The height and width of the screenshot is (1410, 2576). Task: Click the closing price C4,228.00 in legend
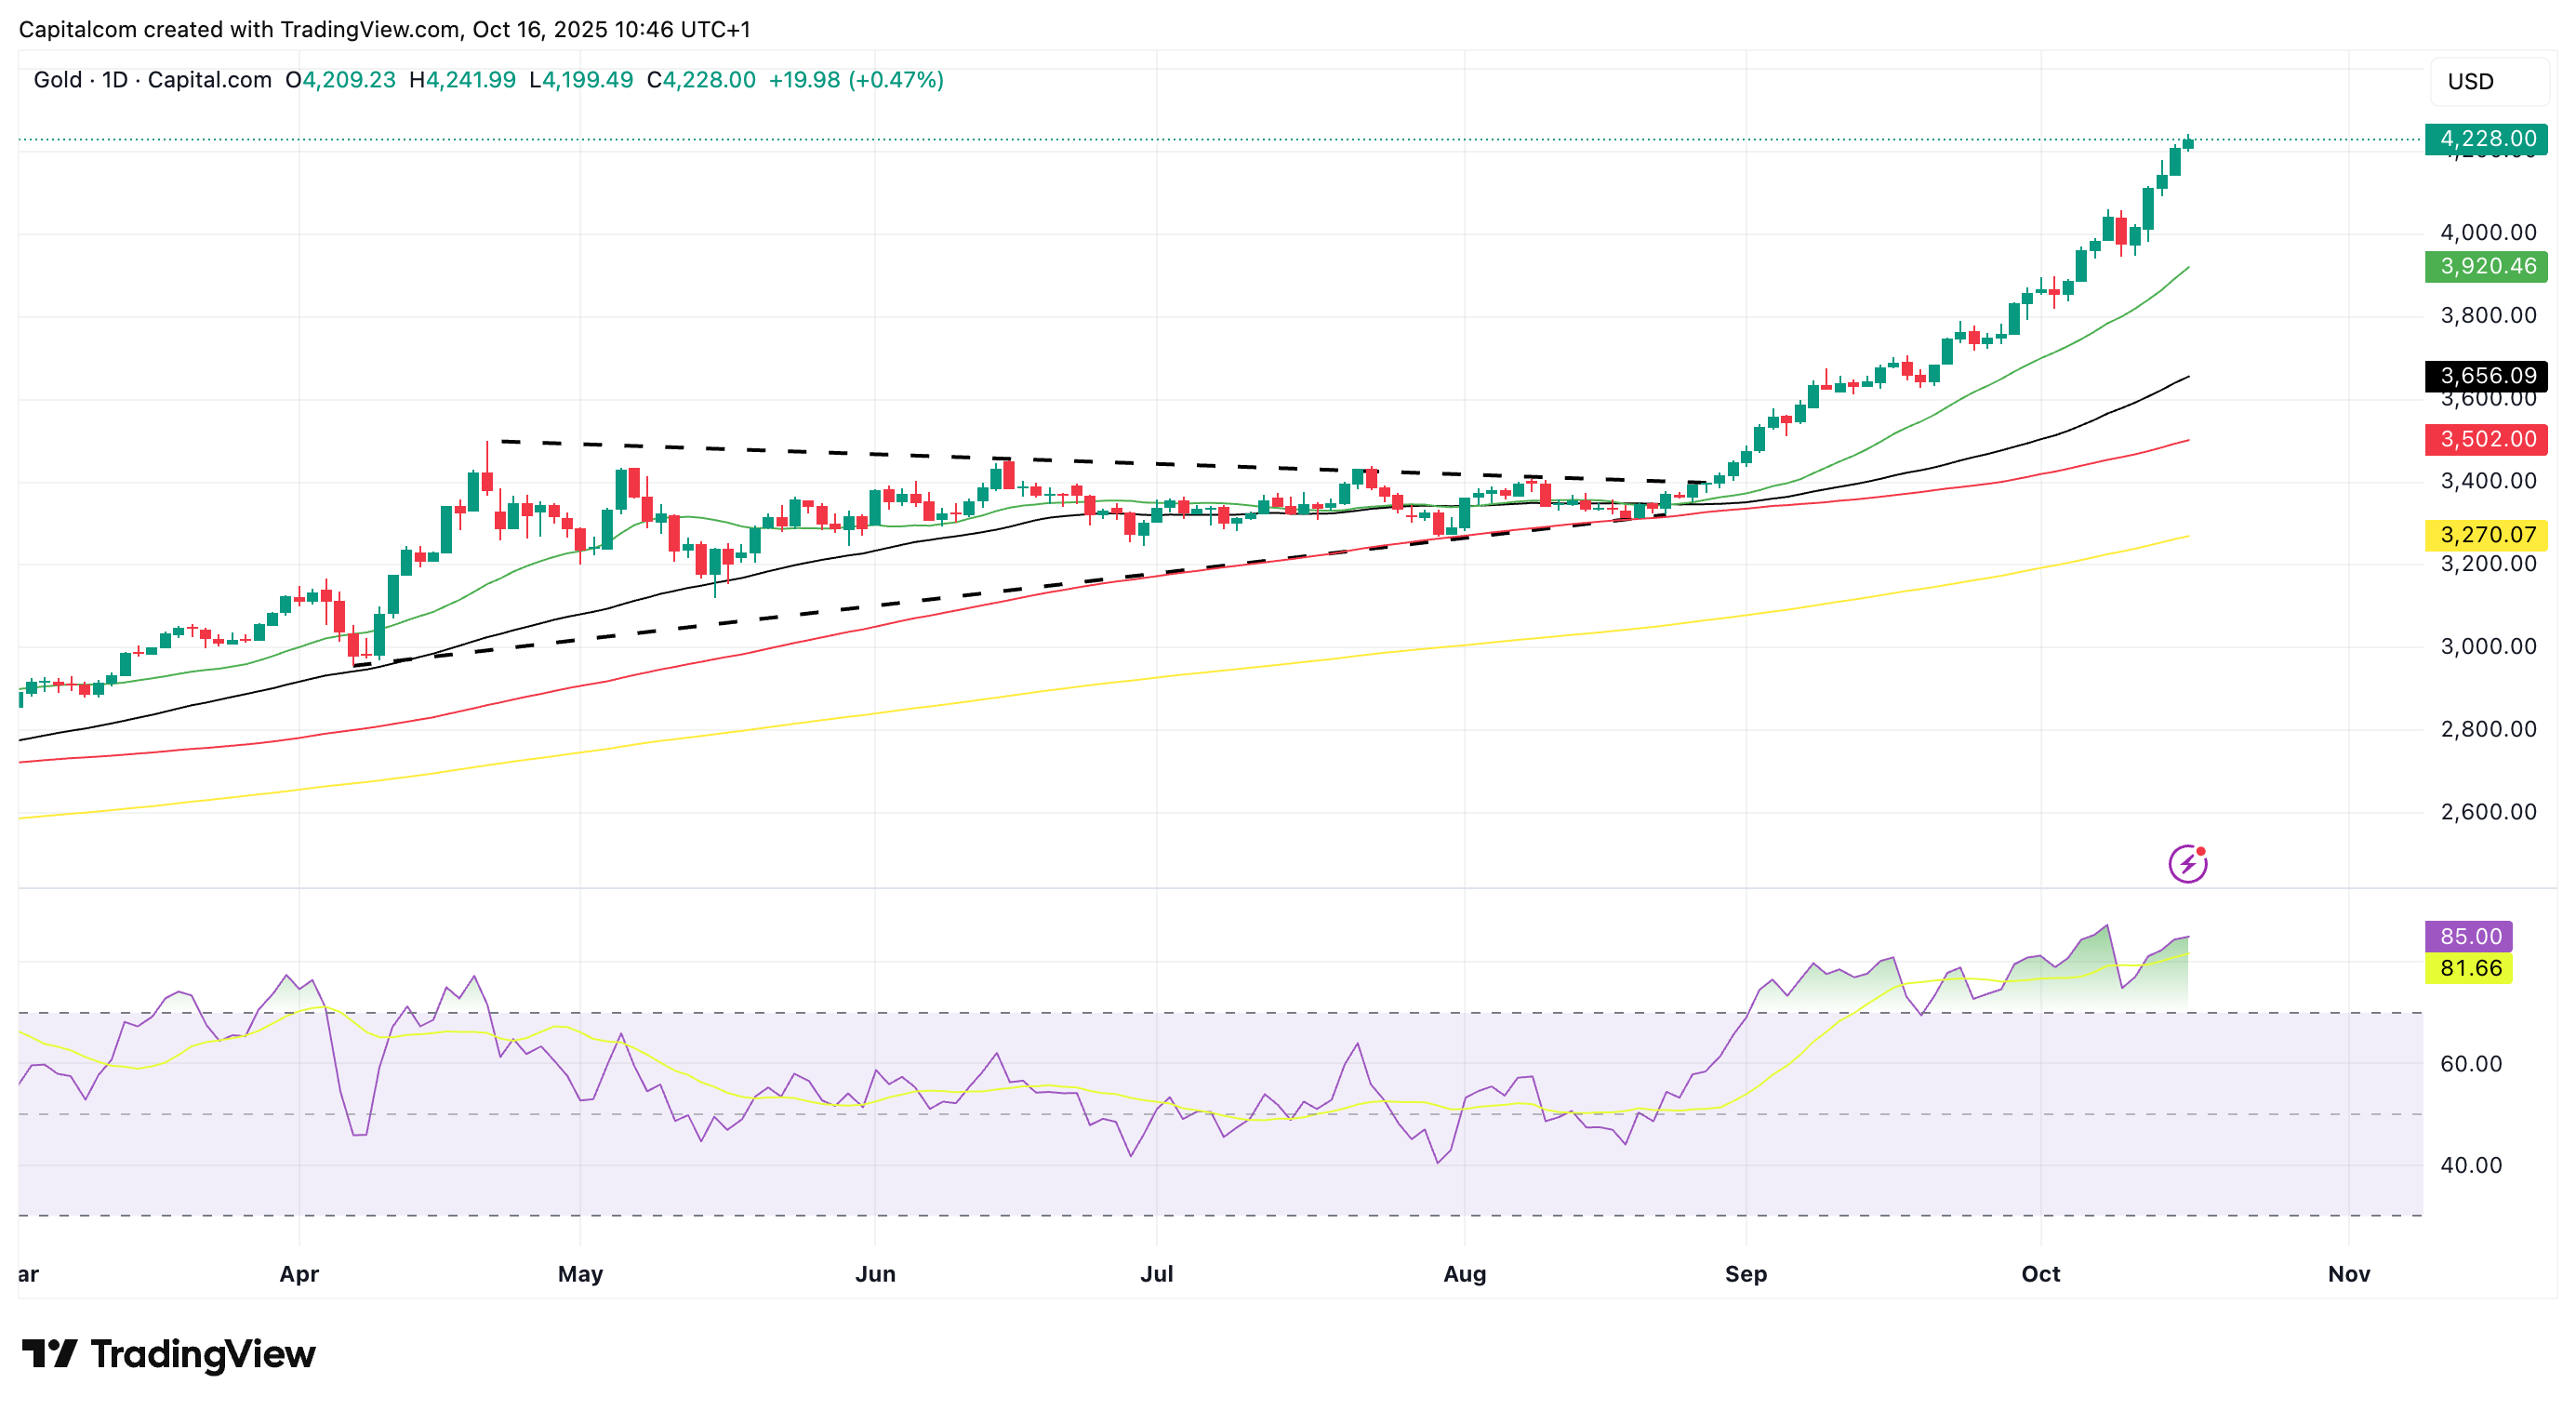click(701, 80)
